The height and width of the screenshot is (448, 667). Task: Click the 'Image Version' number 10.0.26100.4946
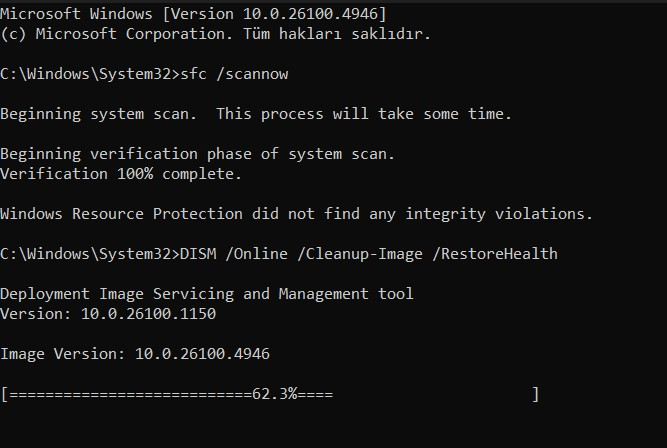click(x=202, y=354)
